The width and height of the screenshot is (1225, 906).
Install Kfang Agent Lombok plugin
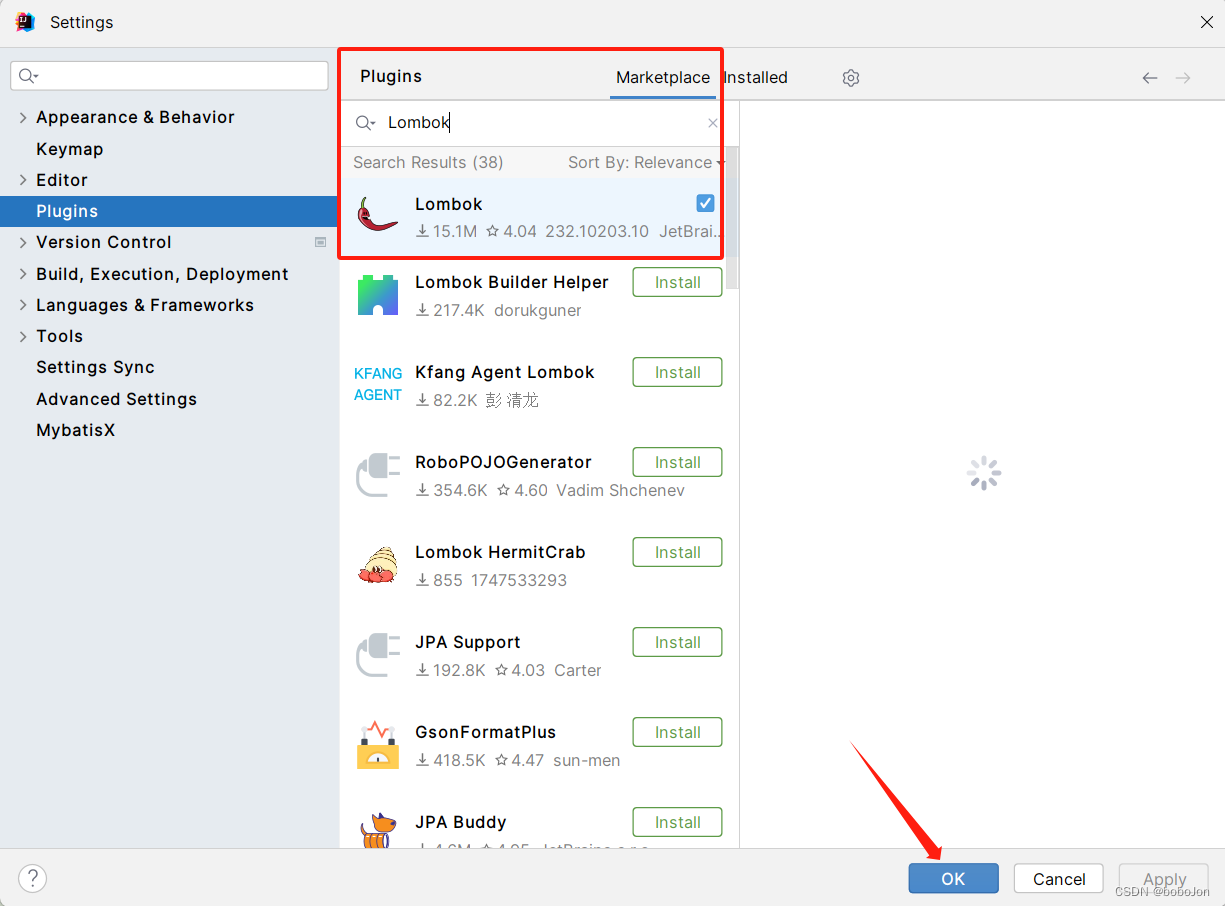click(x=677, y=372)
